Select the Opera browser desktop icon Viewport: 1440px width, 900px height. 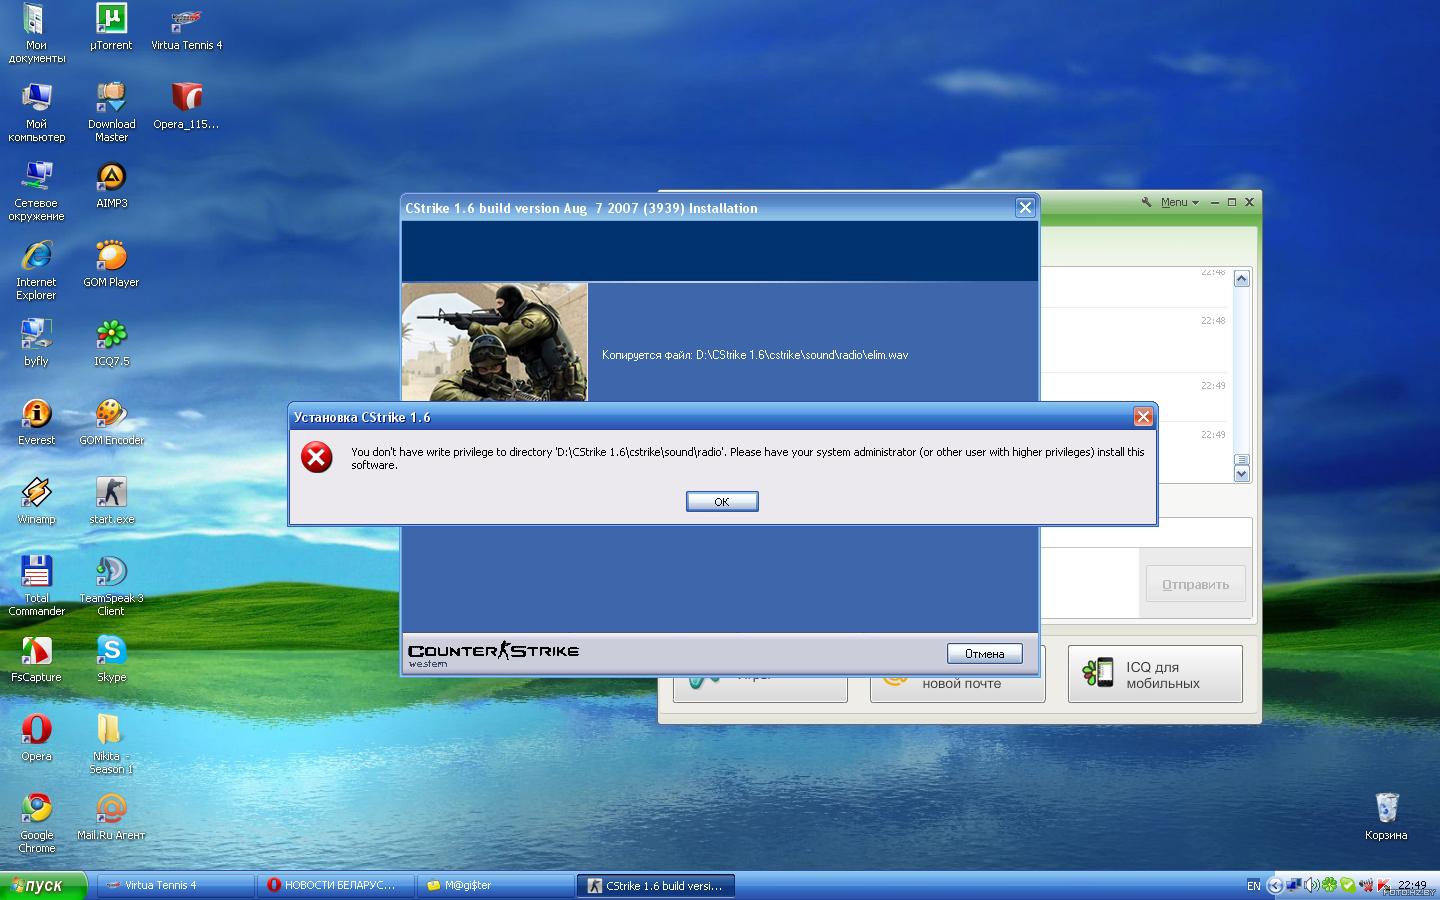pos(36,738)
